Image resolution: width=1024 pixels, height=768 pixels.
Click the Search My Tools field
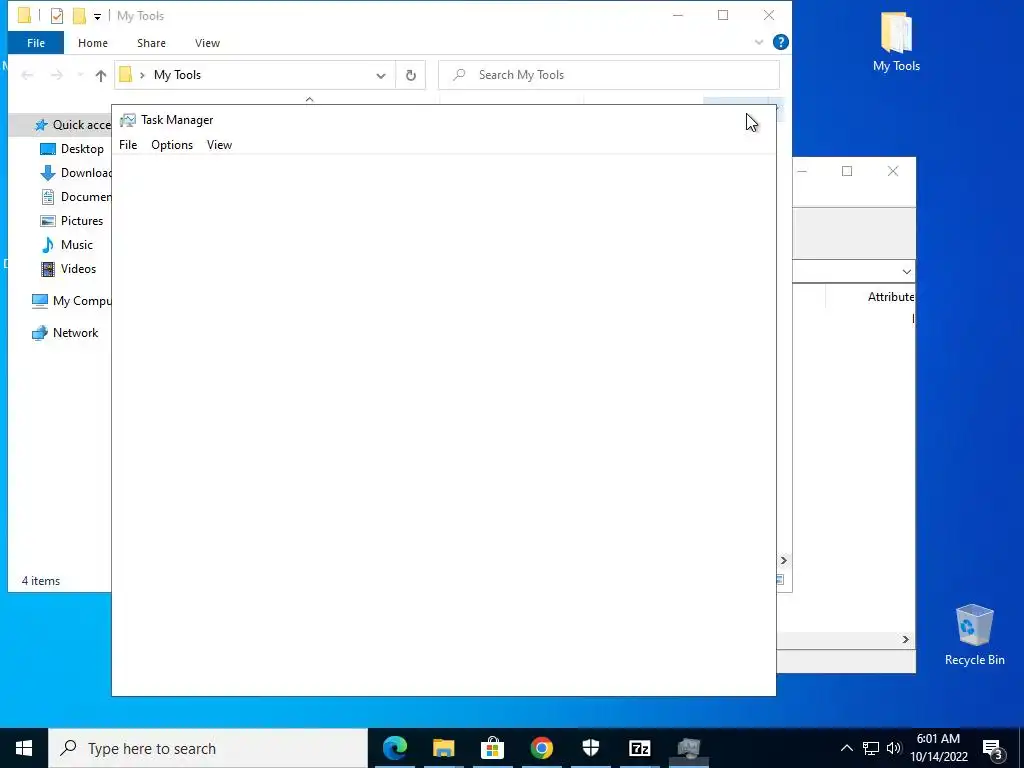609,75
